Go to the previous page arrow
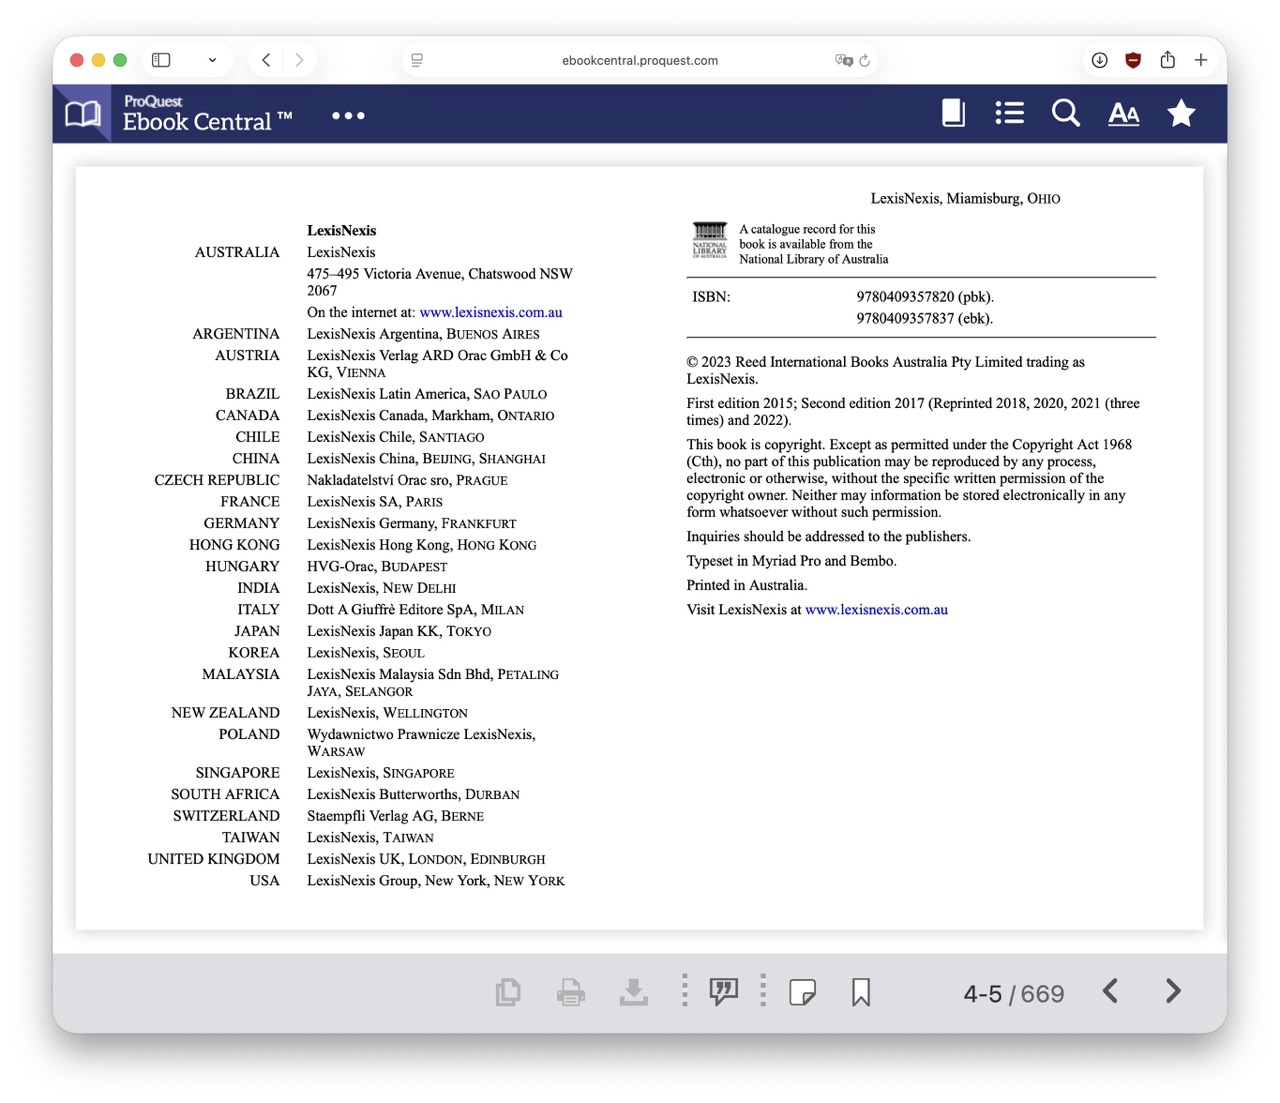 [x=1110, y=991]
